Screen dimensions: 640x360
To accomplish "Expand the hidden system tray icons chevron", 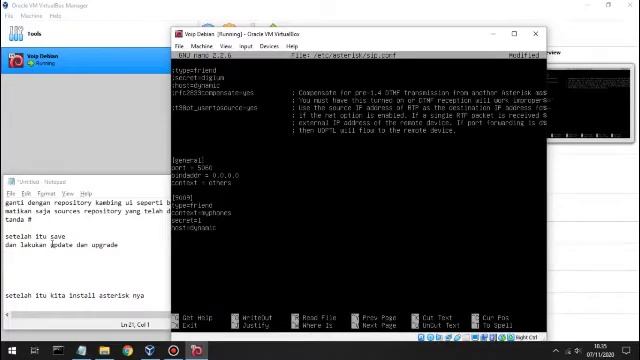I will click(x=556, y=351).
